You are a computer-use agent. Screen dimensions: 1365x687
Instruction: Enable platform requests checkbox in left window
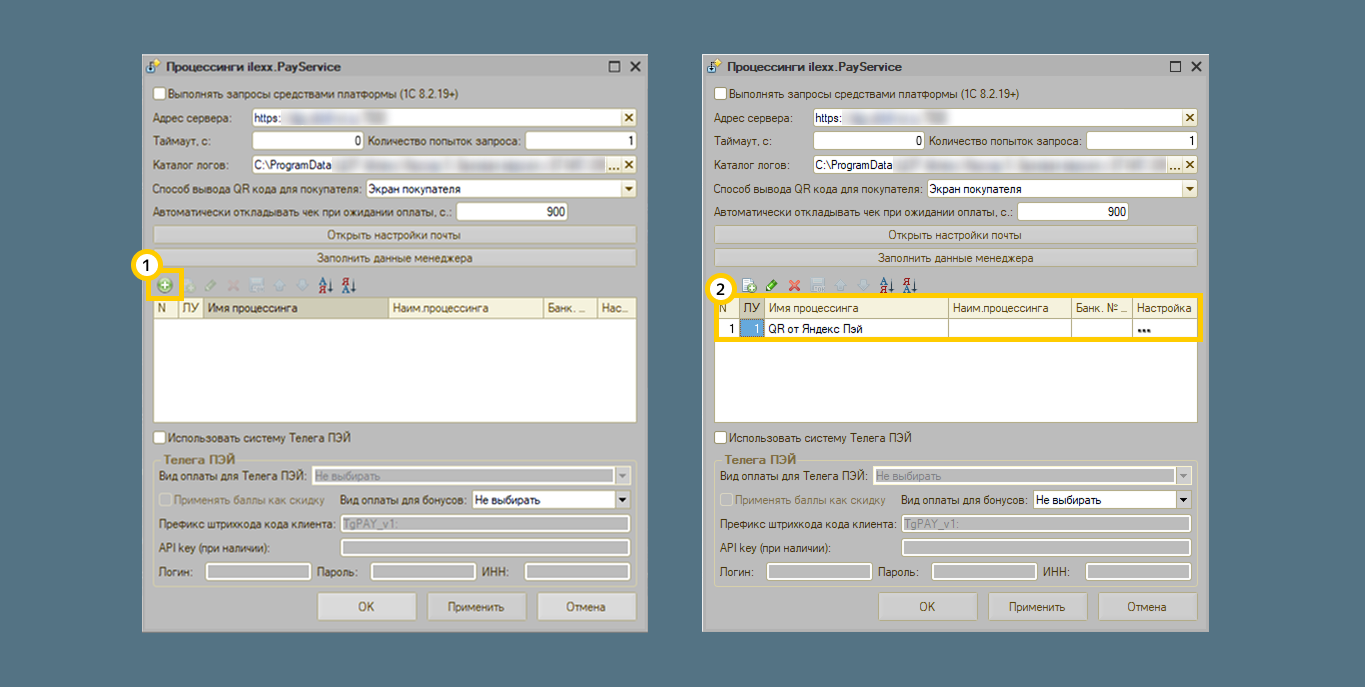pyautogui.click(x=159, y=94)
